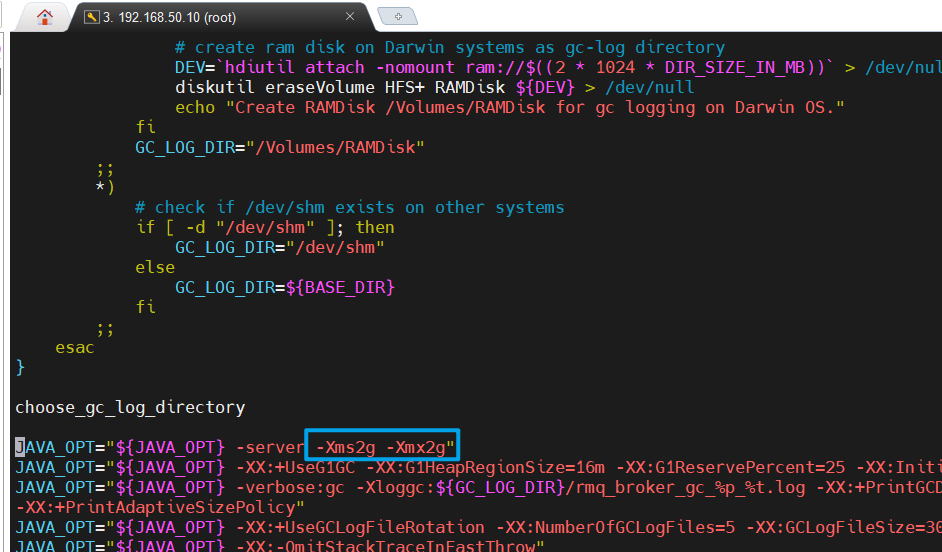Click the esac keyword line
The image size is (942, 552).
tap(75, 347)
